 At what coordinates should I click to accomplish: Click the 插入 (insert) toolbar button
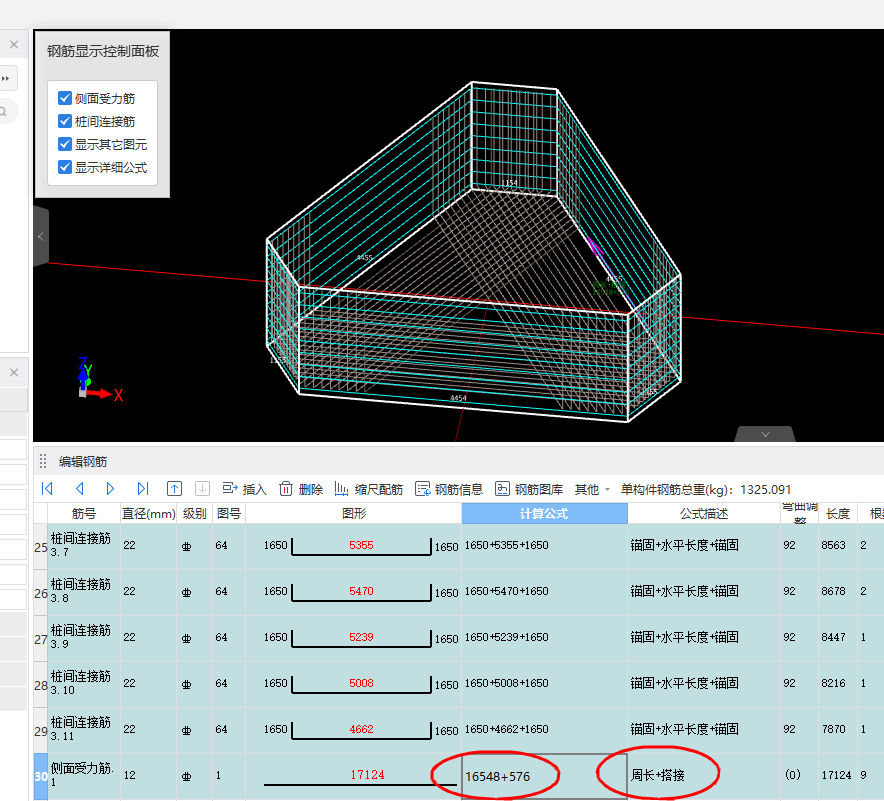tap(244, 489)
